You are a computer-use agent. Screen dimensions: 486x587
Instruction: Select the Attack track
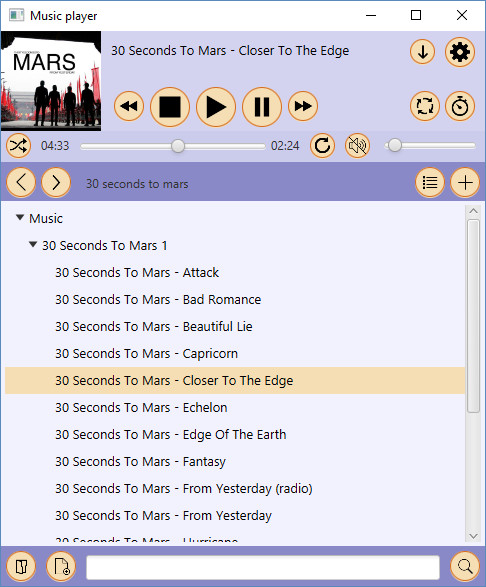[x=235, y=273]
